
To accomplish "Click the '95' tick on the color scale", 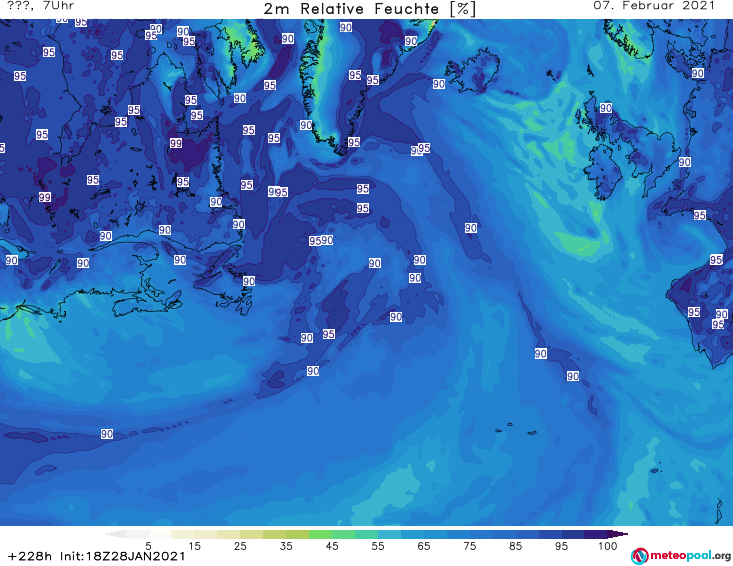I will pyautogui.click(x=561, y=545).
